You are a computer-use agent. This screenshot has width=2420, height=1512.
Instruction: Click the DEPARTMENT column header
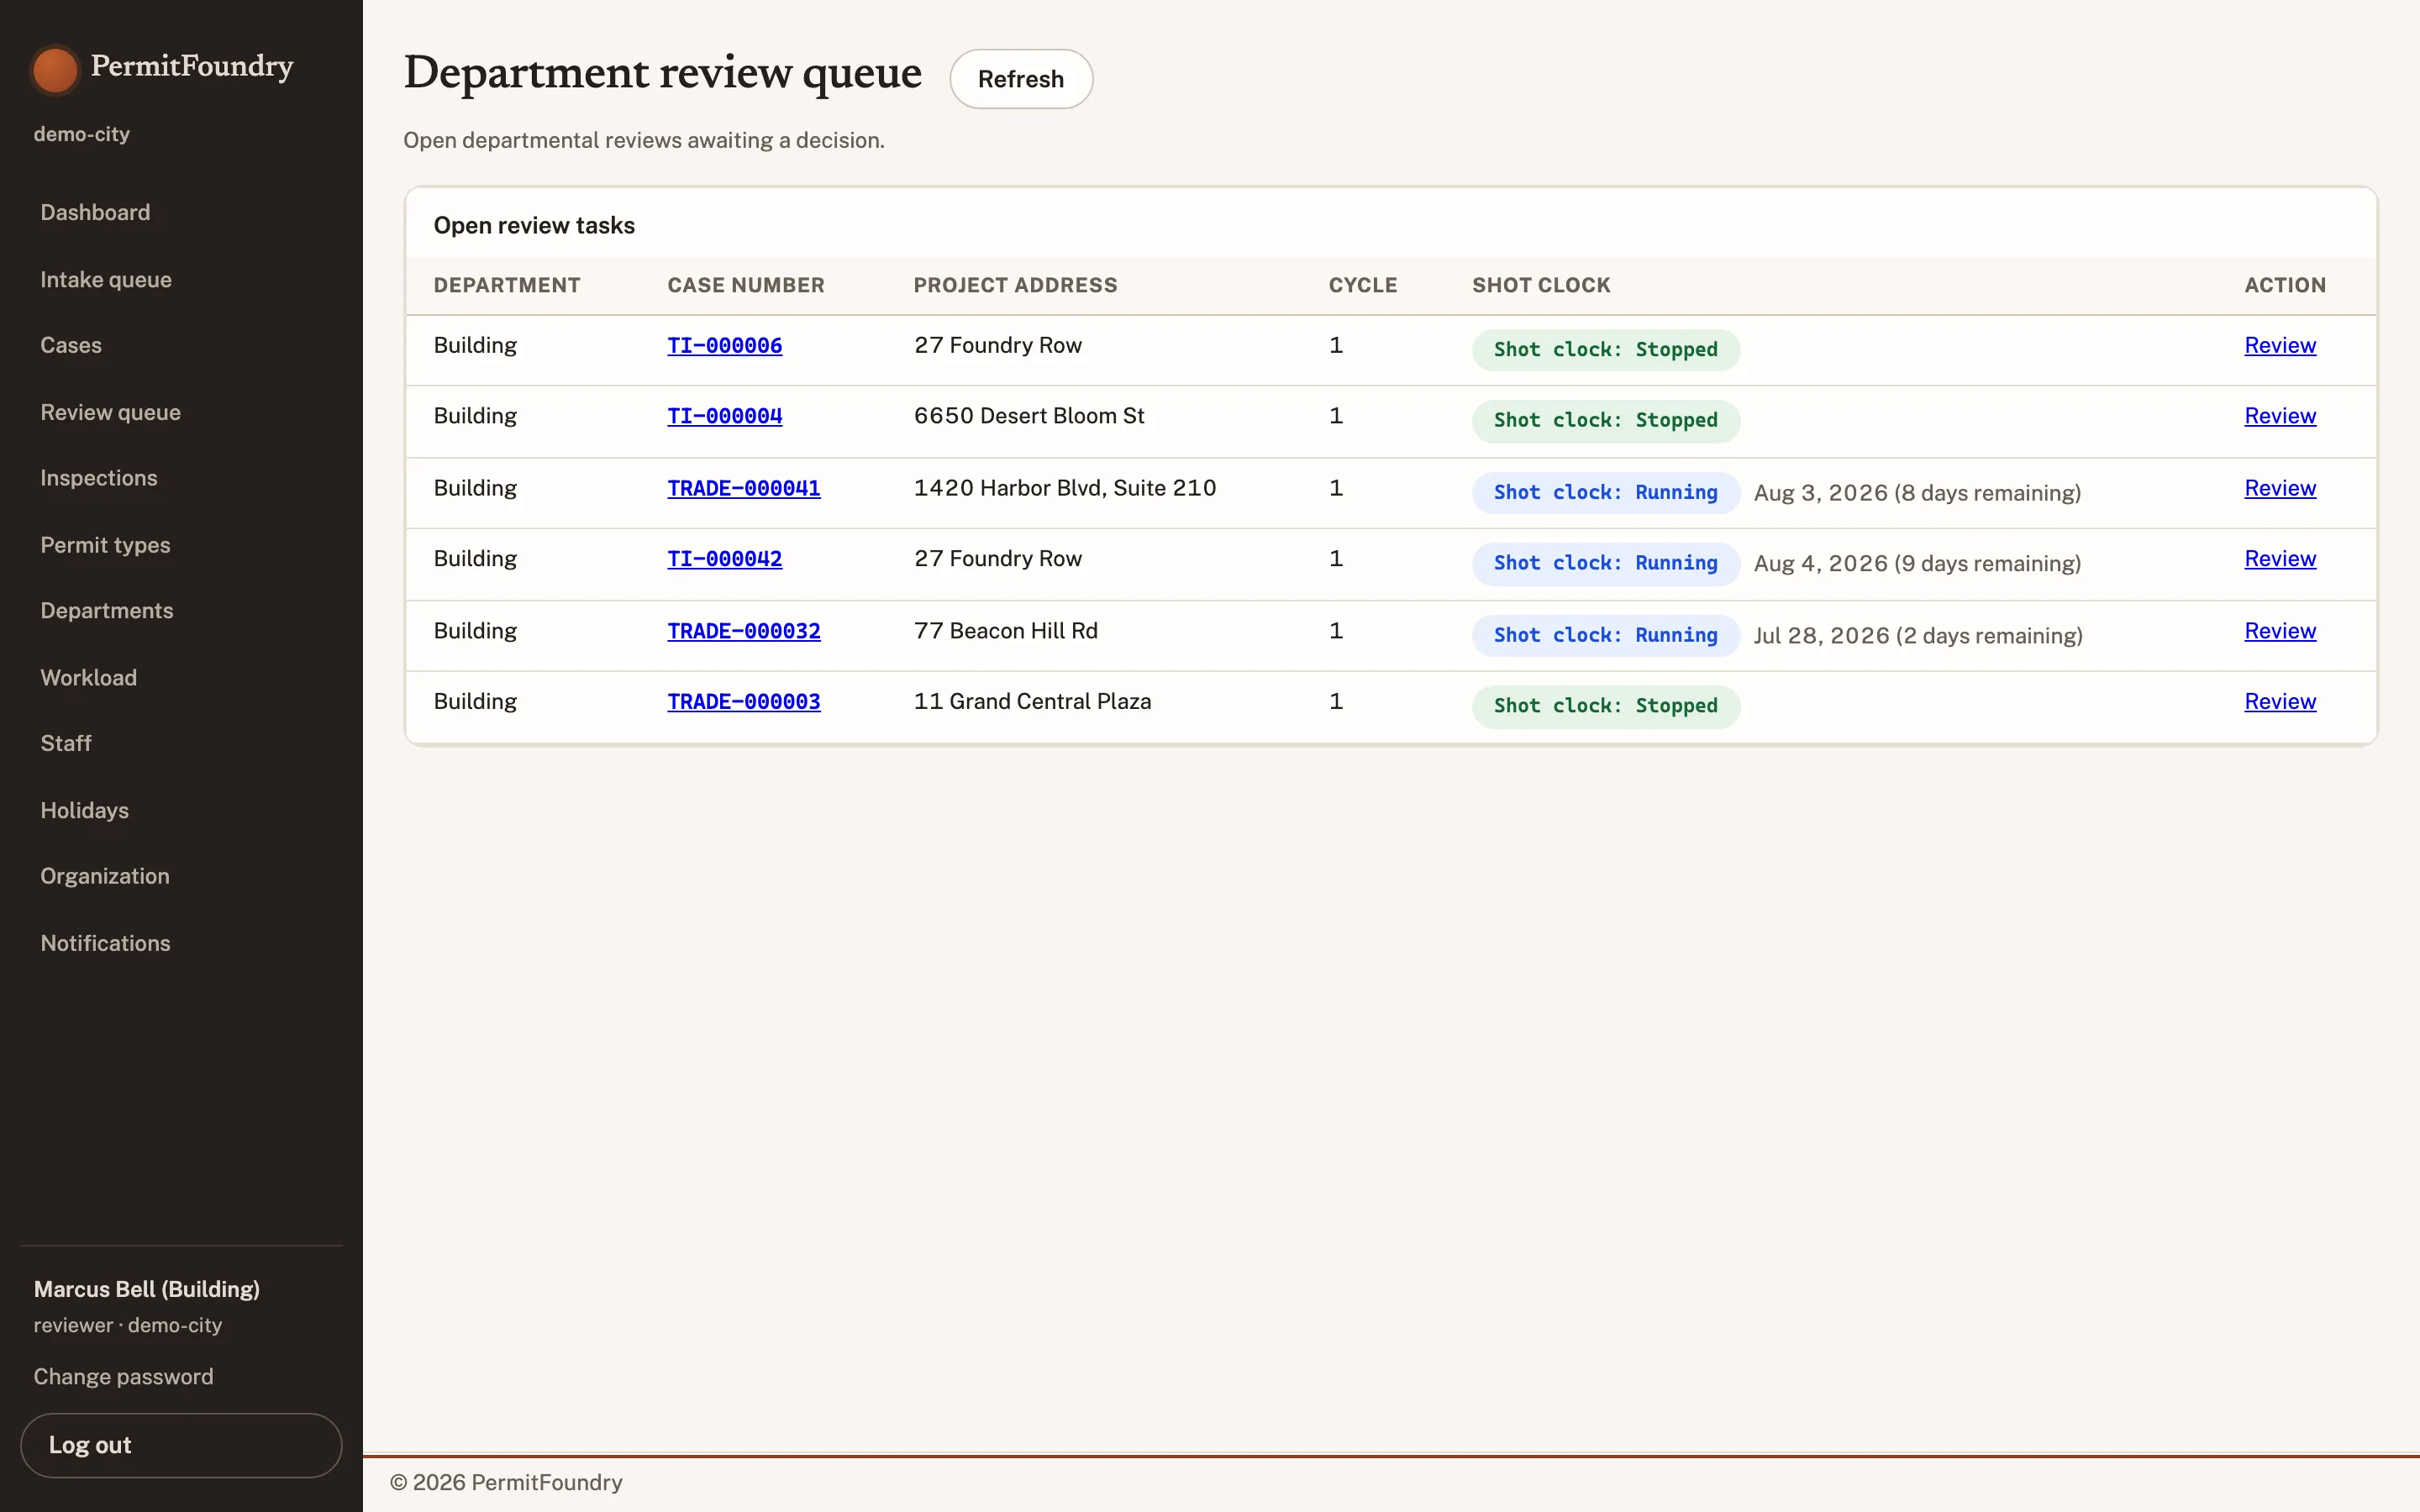point(507,286)
